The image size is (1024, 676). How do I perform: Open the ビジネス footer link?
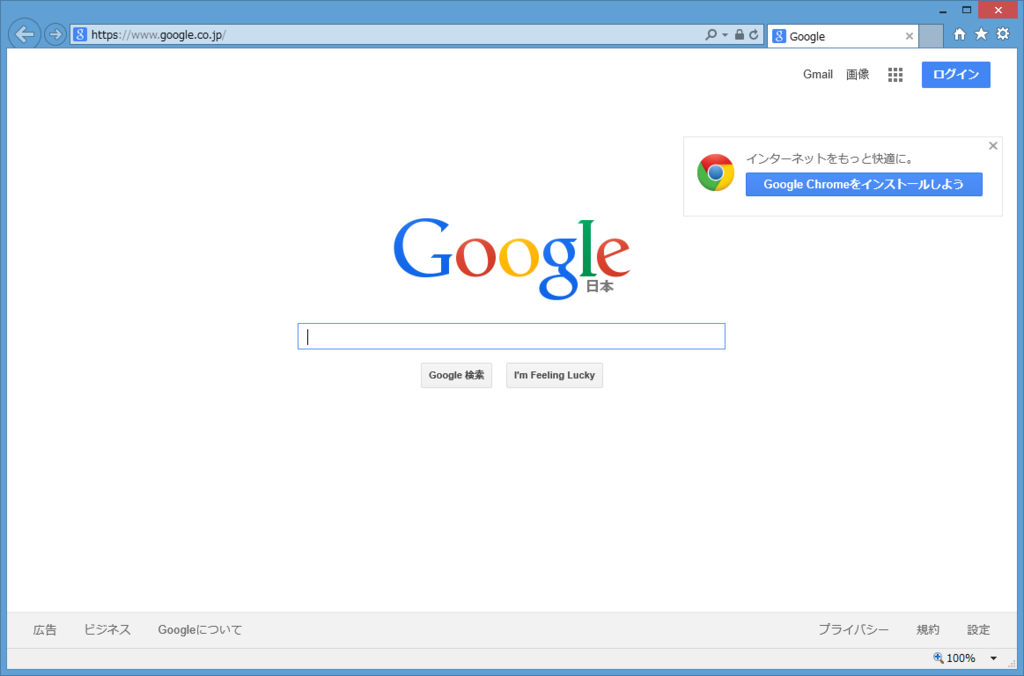point(107,630)
